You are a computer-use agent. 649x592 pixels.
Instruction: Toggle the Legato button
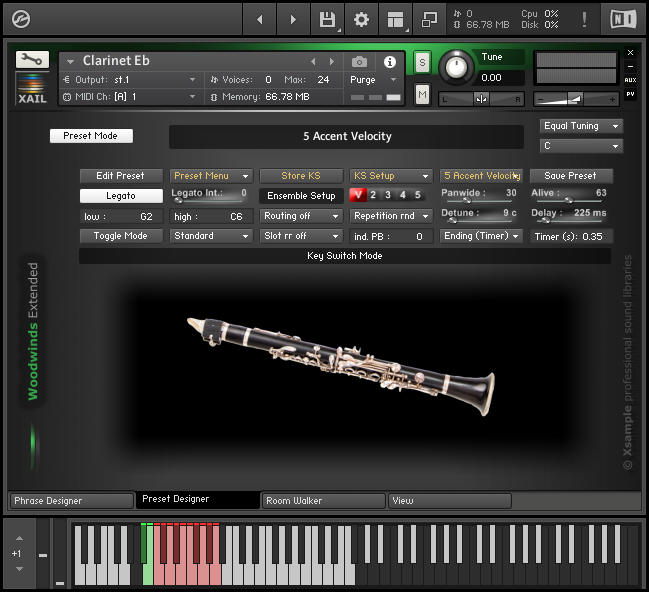121,196
